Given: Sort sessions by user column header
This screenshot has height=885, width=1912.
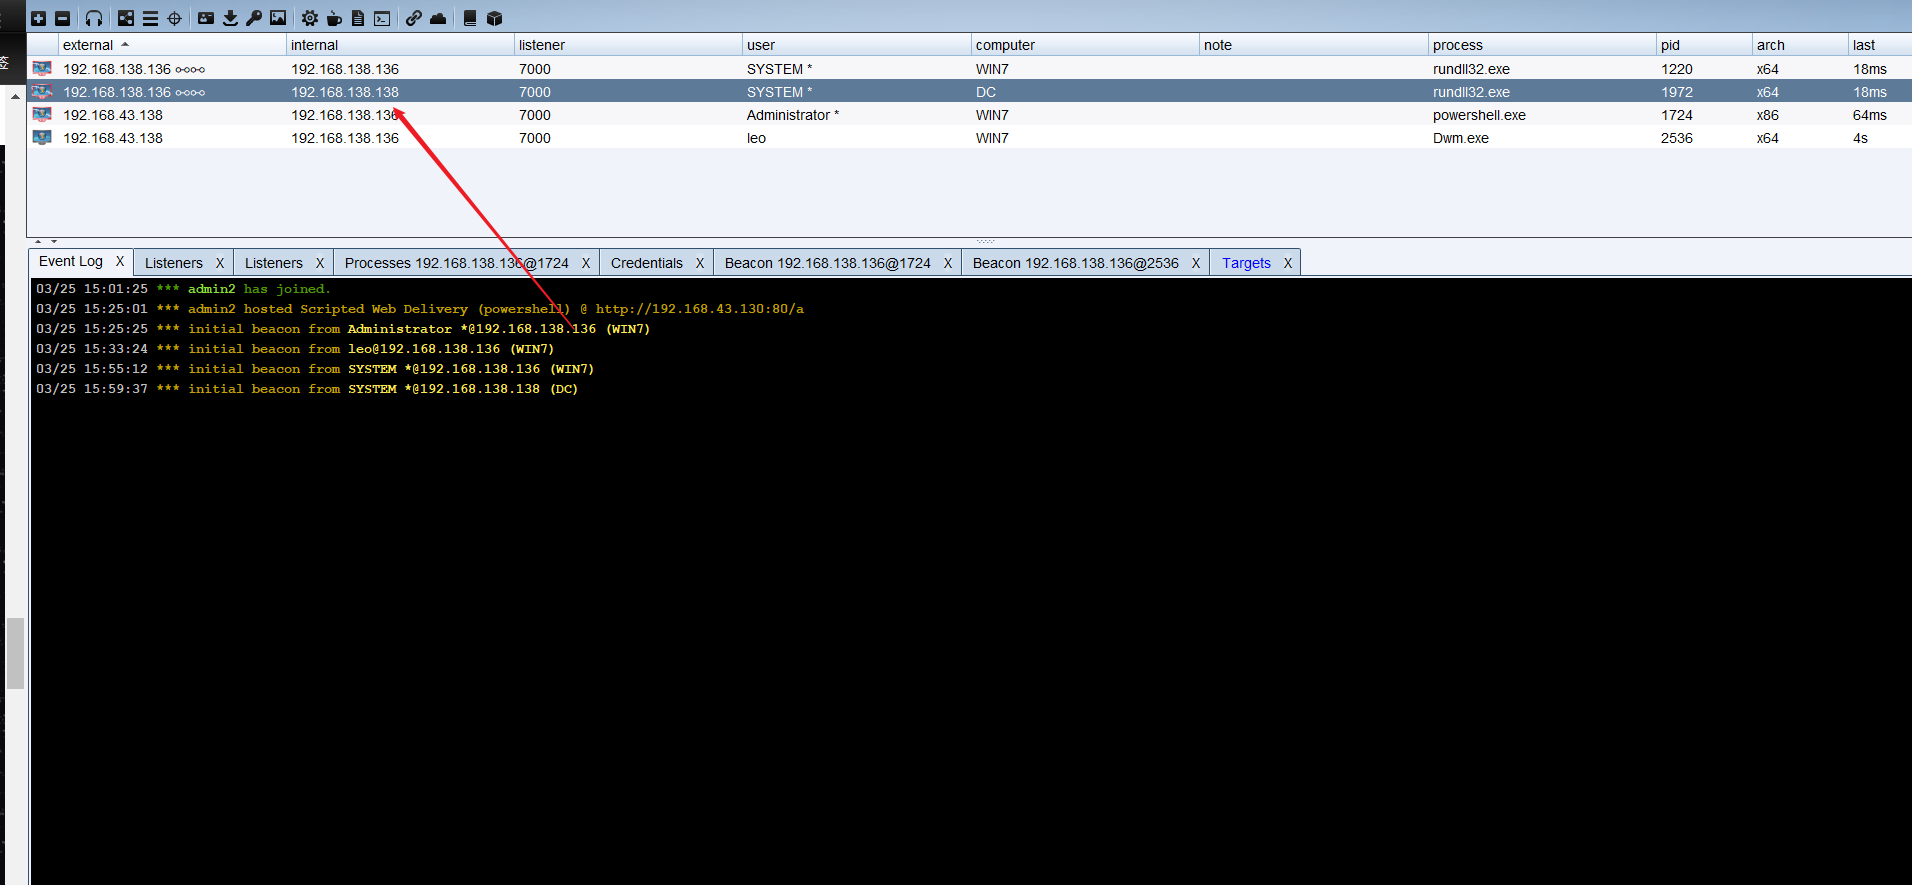Looking at the screenshot, I should 856,45.
